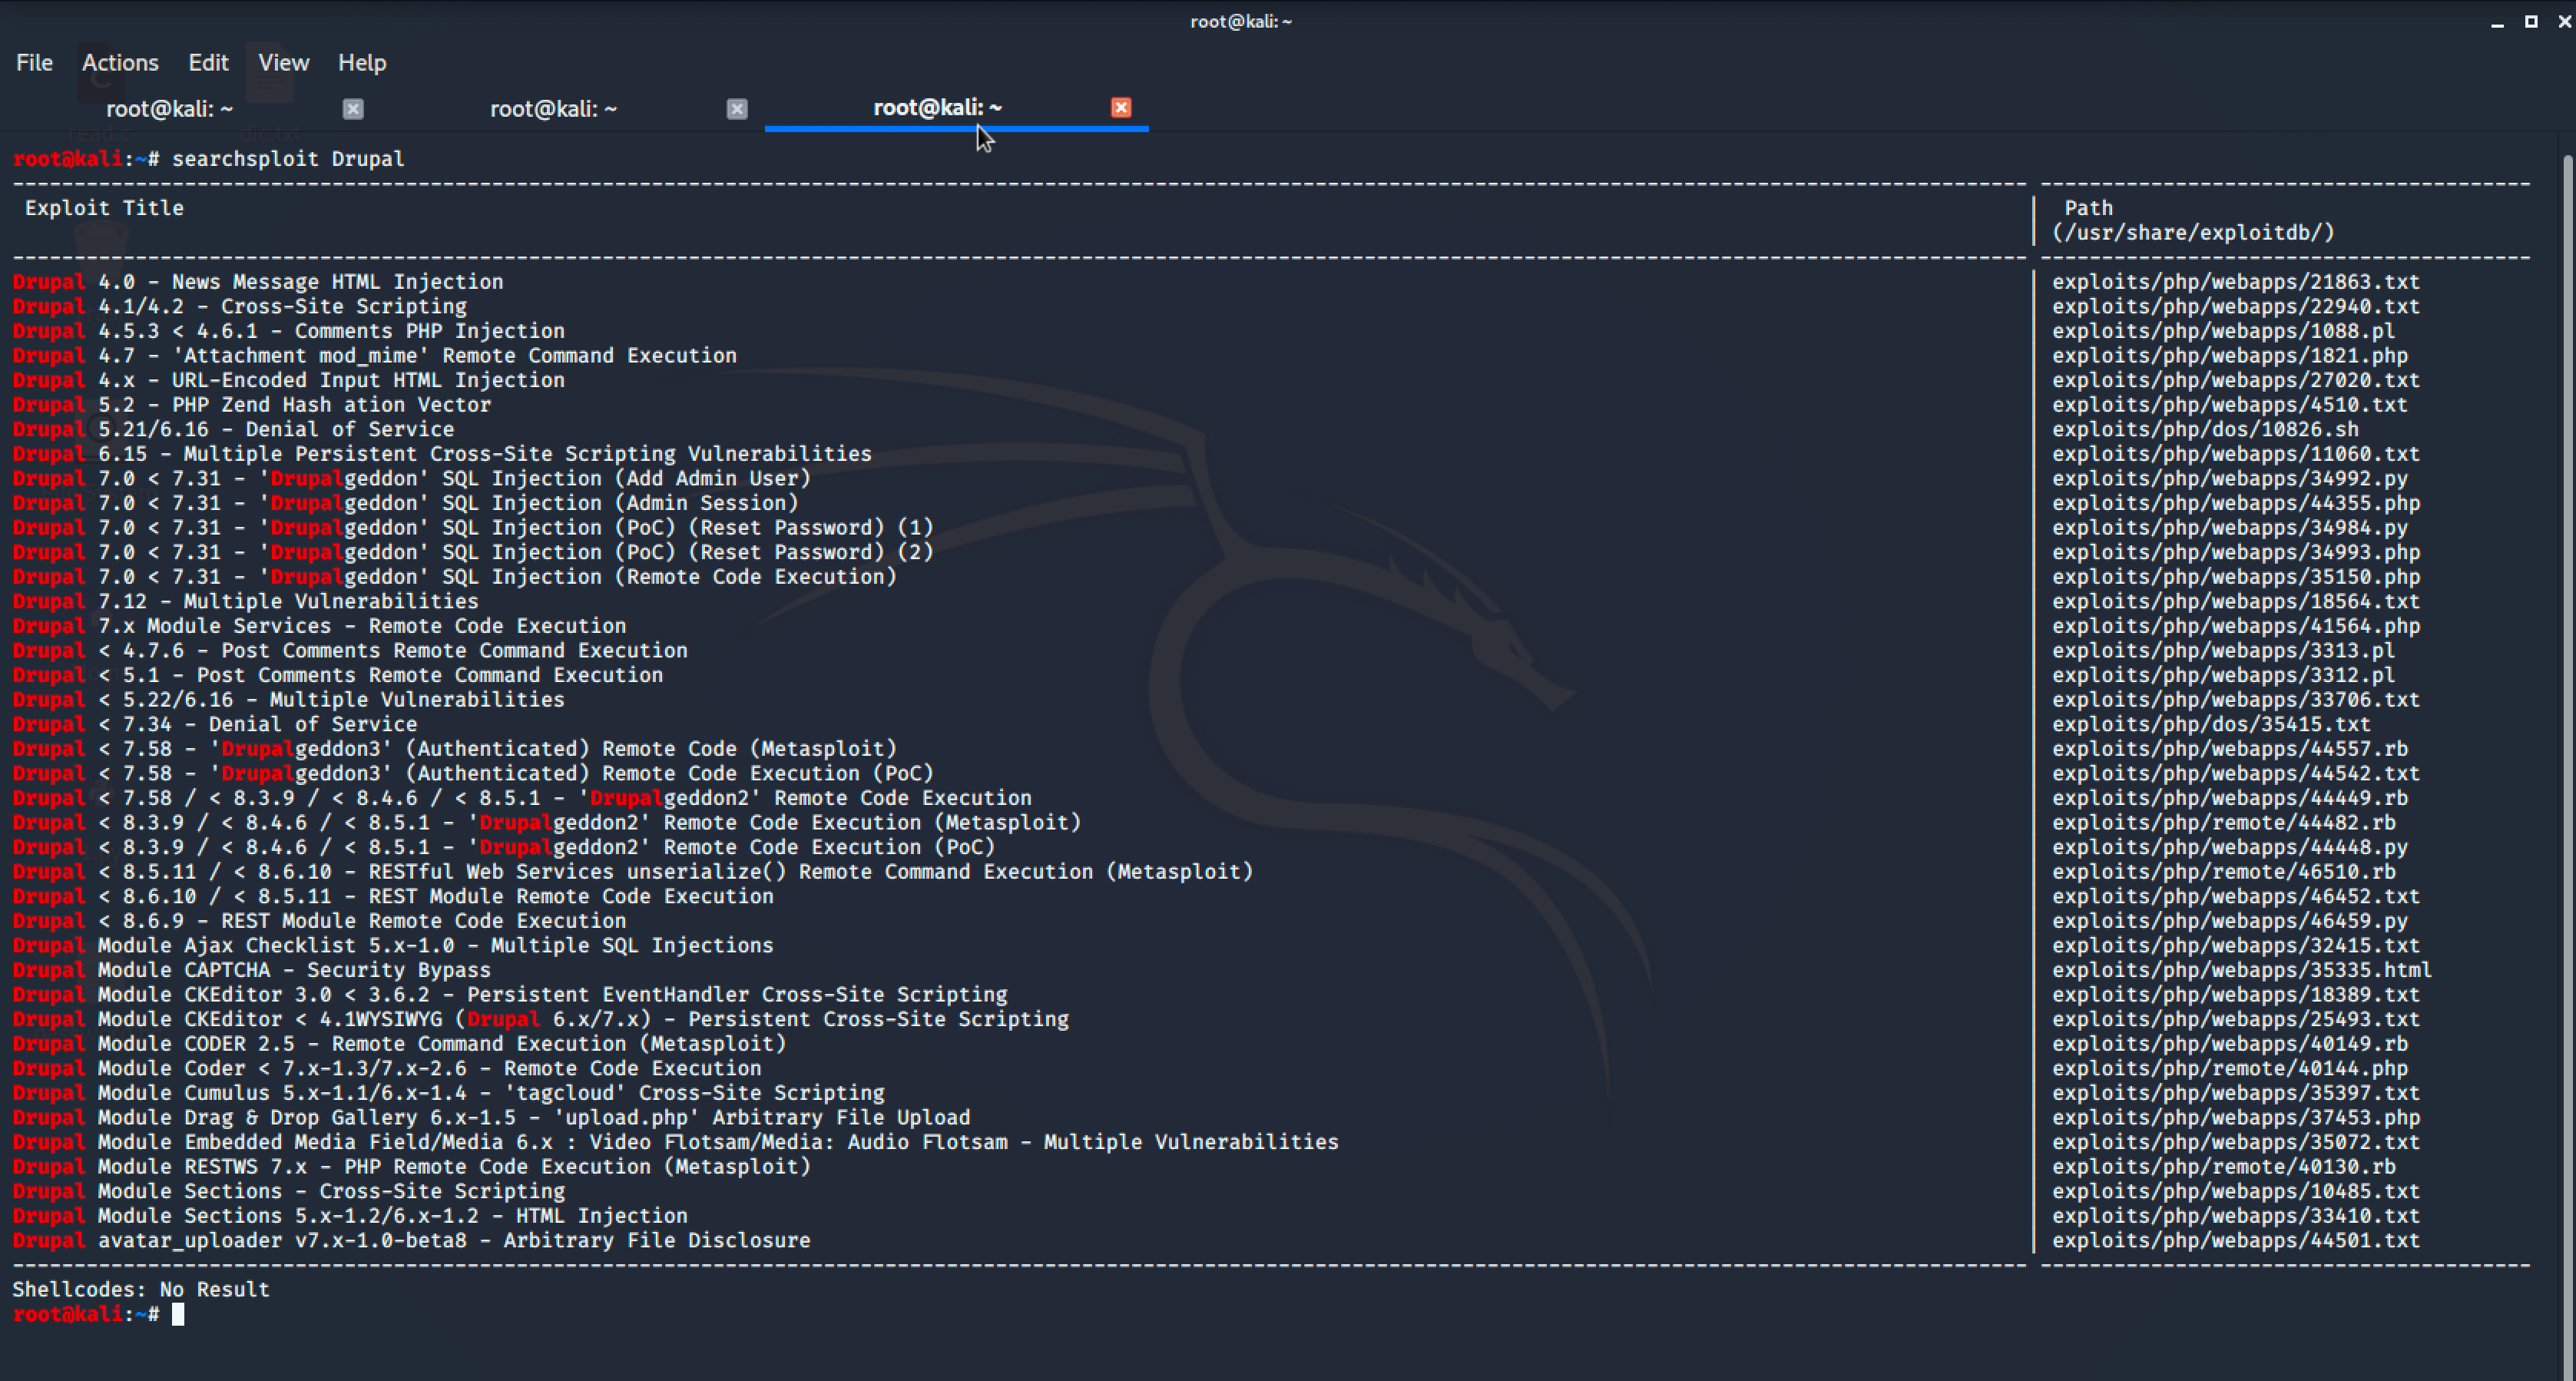This screenshot has height=1381, width=2576.
Task: Open the Help menu
Action: [x=361, y=63]
